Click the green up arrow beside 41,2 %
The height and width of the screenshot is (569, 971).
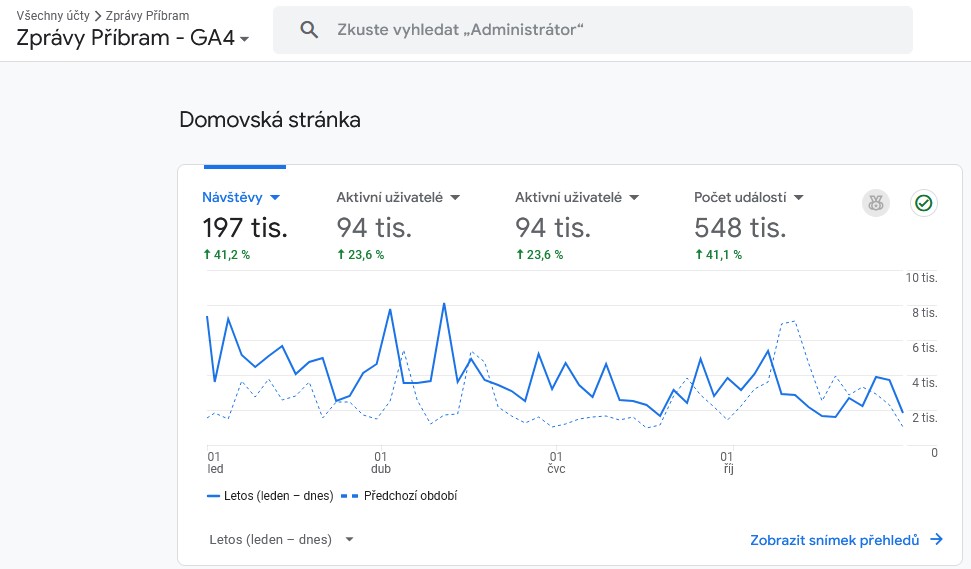[207, 255]
